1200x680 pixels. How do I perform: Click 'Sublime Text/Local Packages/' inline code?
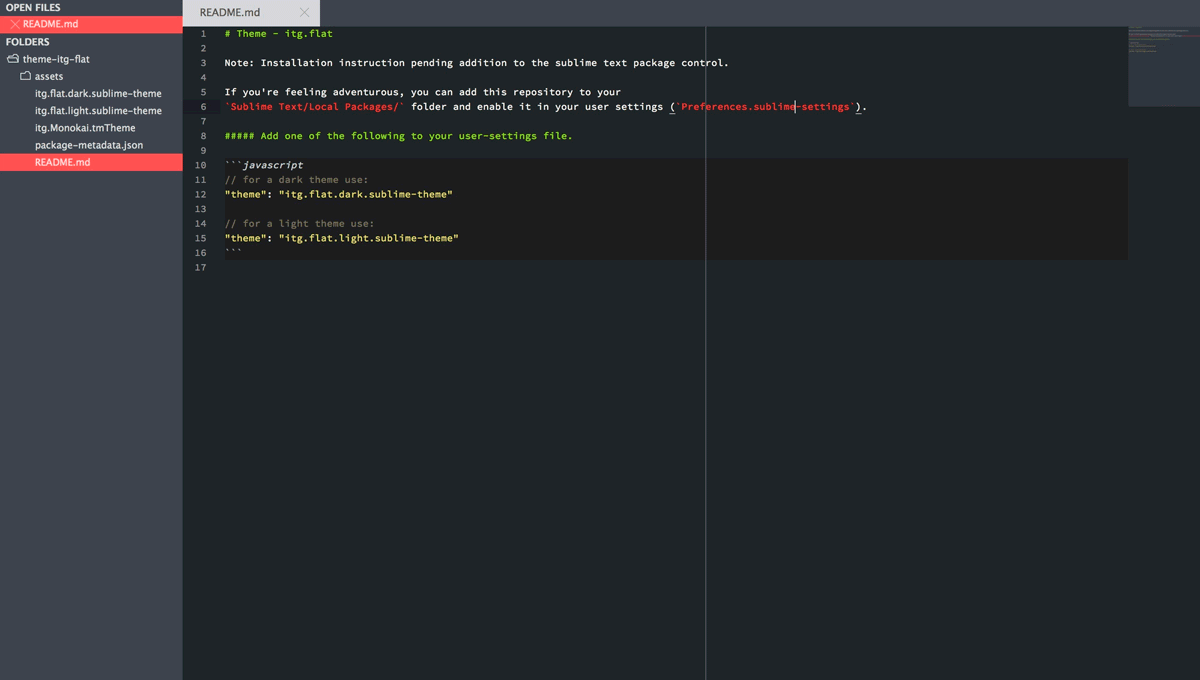point(315,106)
